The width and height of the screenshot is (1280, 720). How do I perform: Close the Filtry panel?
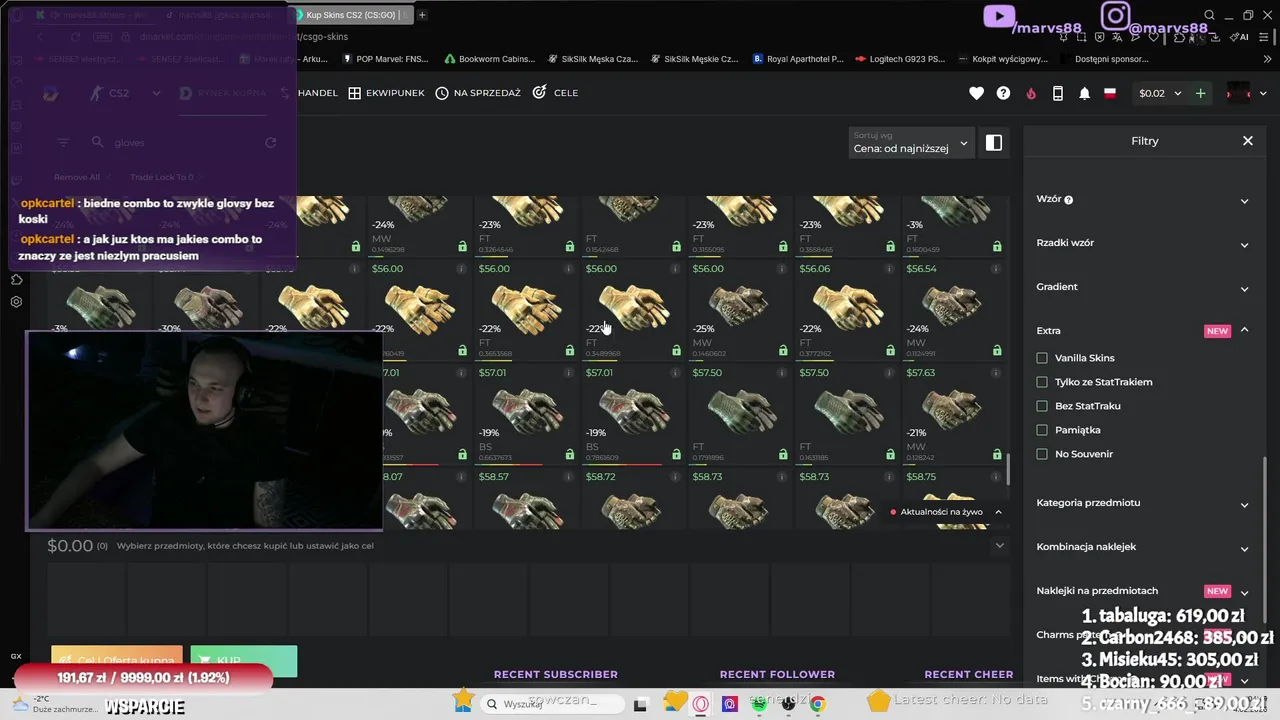point(1247,141)
